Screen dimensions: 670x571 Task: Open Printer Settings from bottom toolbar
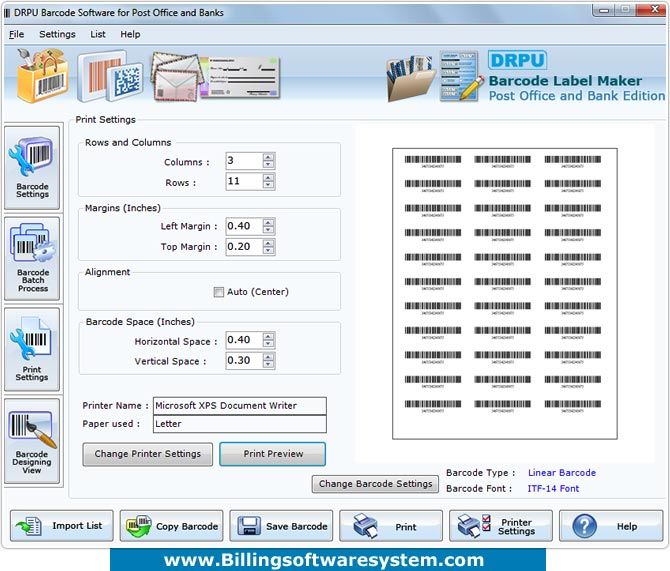(x=501, y=526)
